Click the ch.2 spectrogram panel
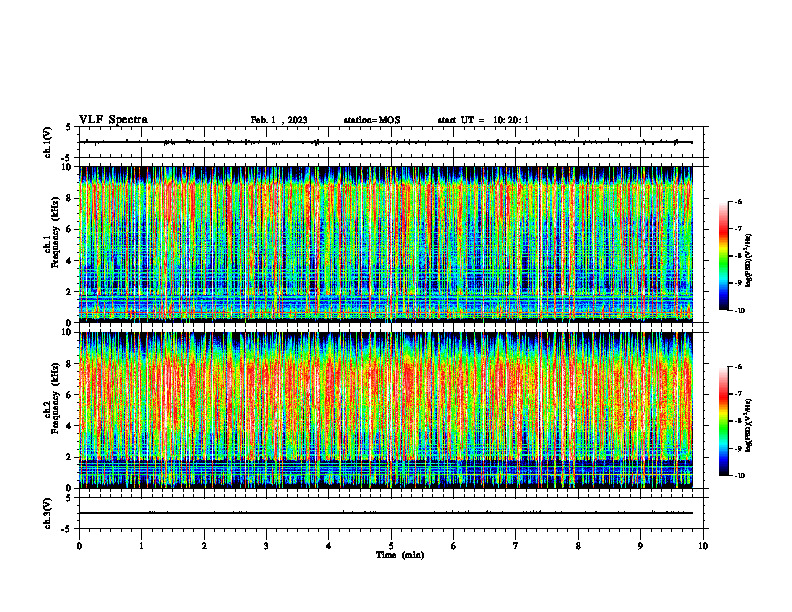 pos(386,410)
